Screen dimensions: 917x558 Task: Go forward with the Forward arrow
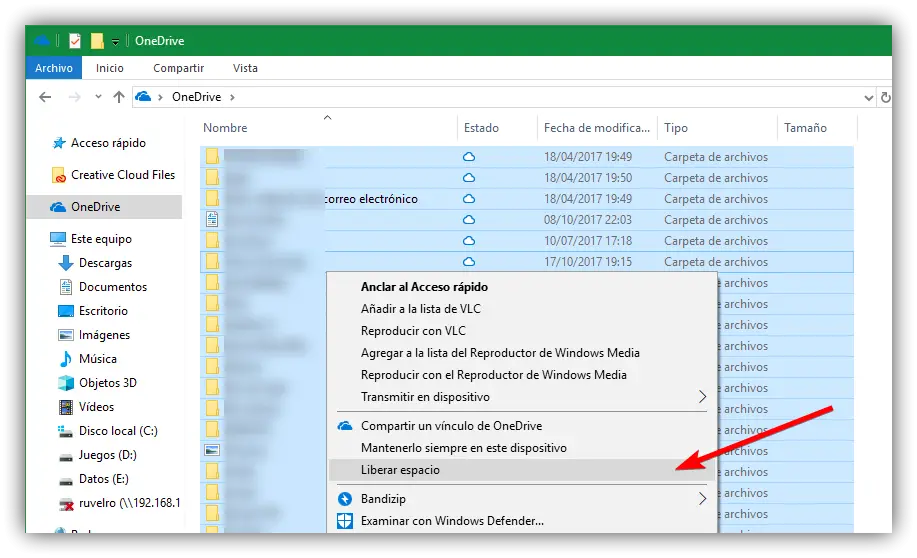(74, 97)
